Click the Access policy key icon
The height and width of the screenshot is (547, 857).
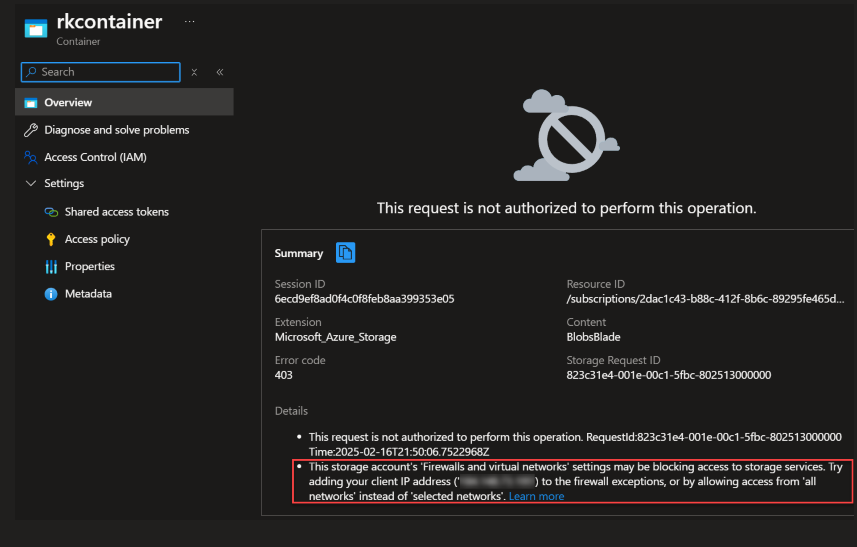coord(51,239)
